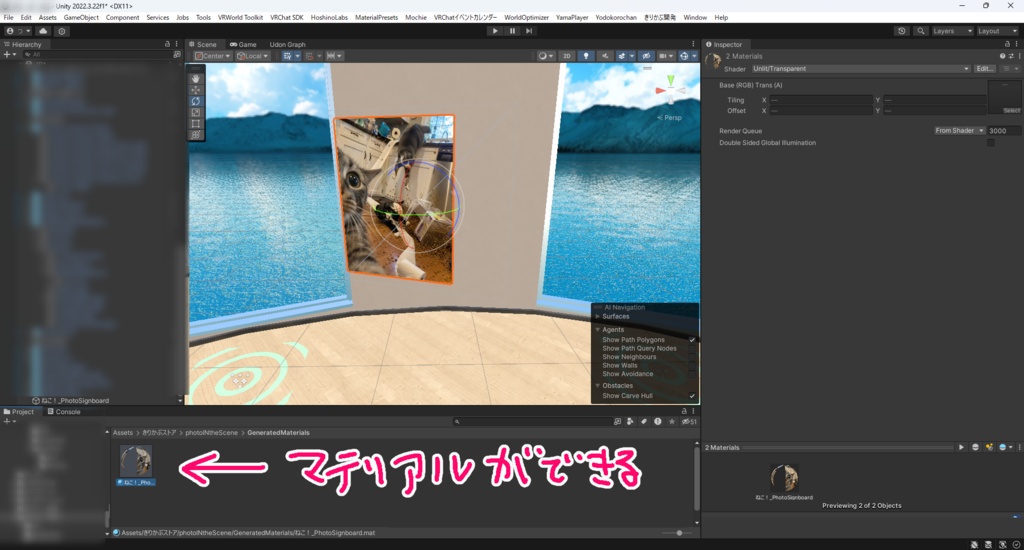
Task: Select ねこ！_PhotoSignboard in Hierarchy
Action: click(75, 400)
